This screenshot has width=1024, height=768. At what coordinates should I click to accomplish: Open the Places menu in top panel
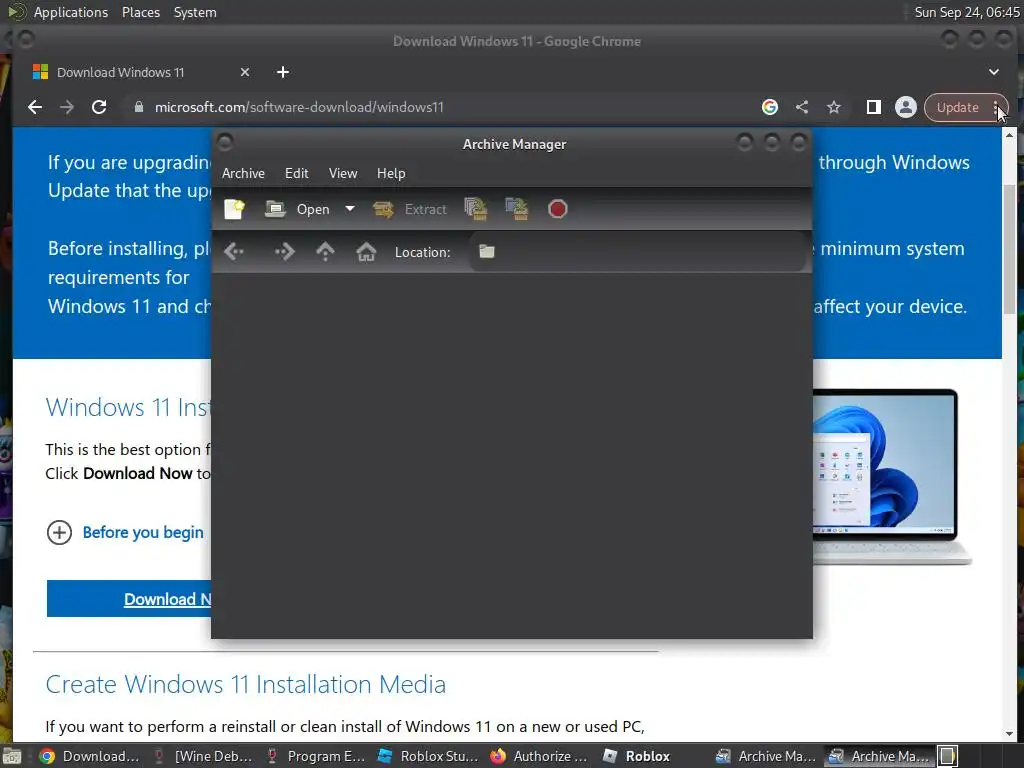point(140,12)
